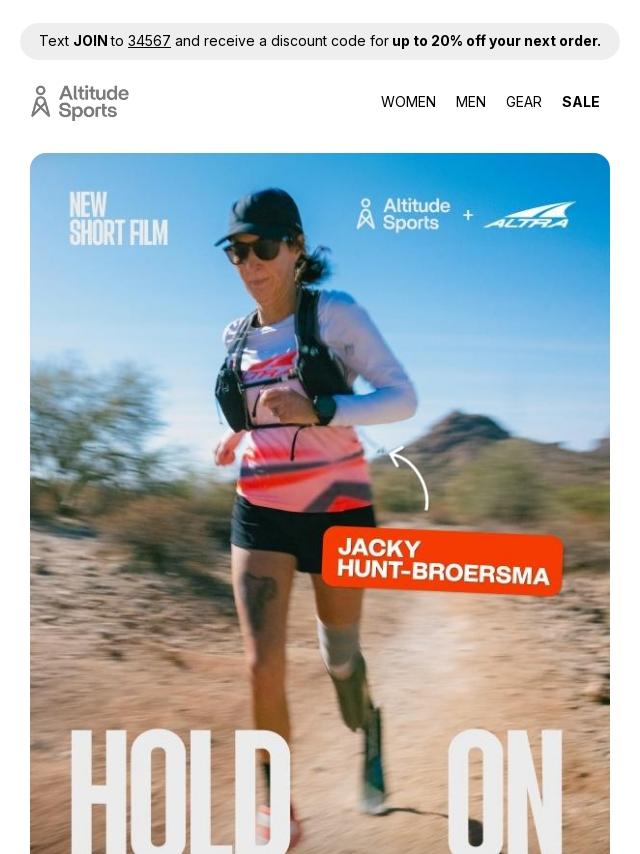Click the large ON title text
Image resolution: width=640 pixels, height=854 pixels.
point(505,791)
